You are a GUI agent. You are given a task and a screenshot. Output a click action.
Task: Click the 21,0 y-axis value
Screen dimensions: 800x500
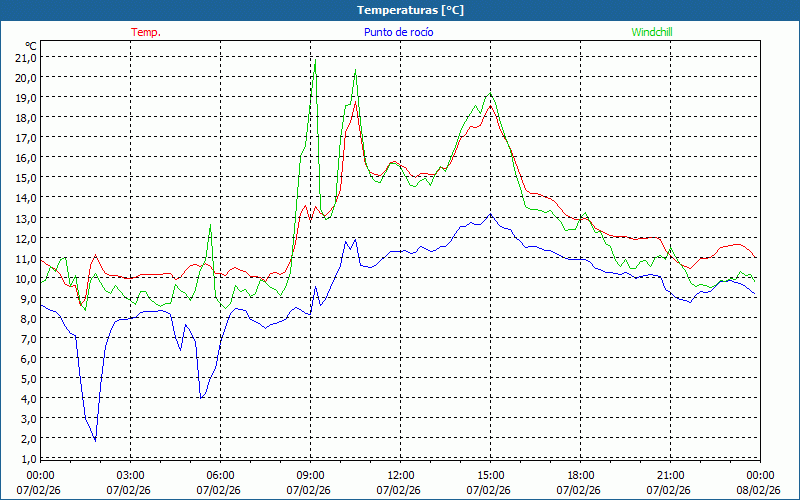25,57
